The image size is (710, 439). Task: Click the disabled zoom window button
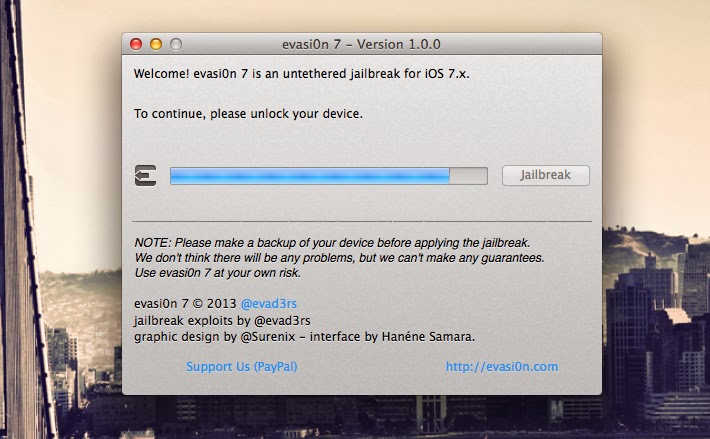(x=176, y=44)
